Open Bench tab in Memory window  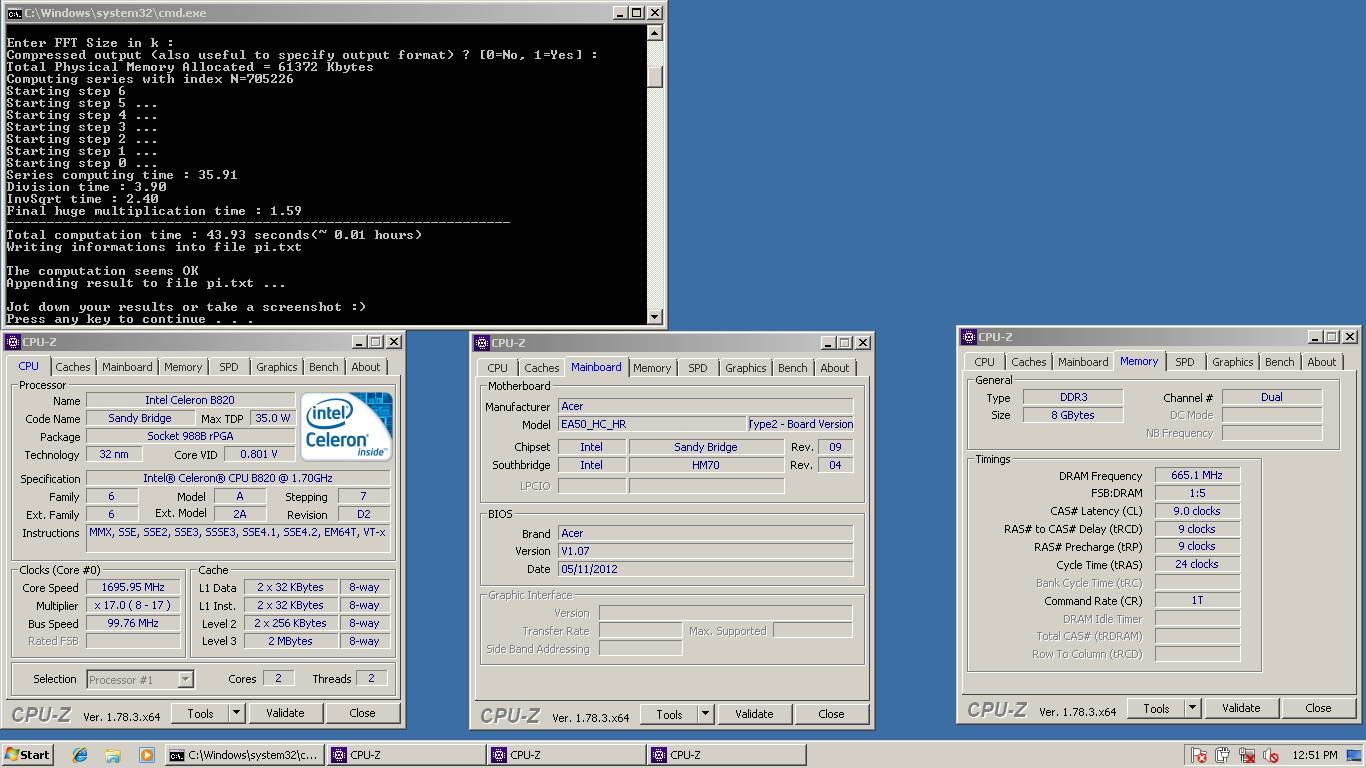point(1280,362)
